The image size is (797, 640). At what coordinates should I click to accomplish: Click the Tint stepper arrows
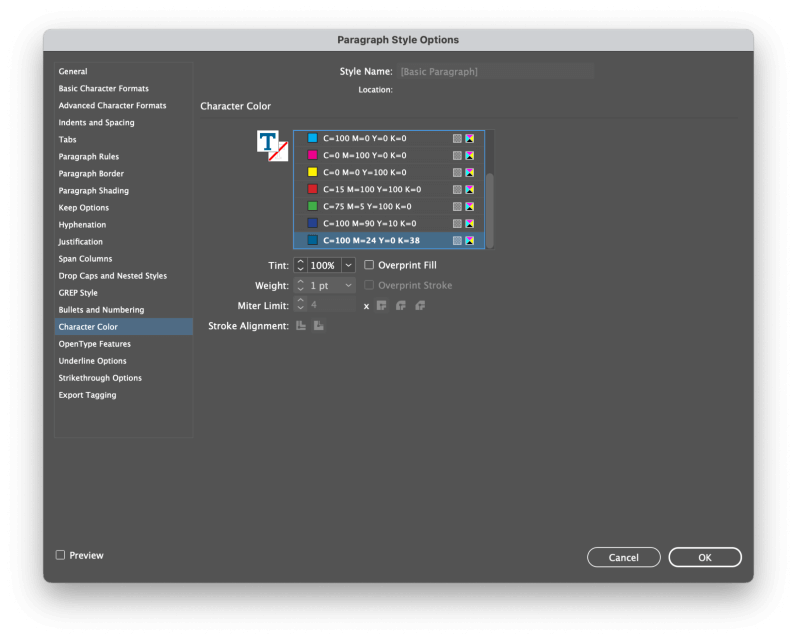[x=300, y=265]
